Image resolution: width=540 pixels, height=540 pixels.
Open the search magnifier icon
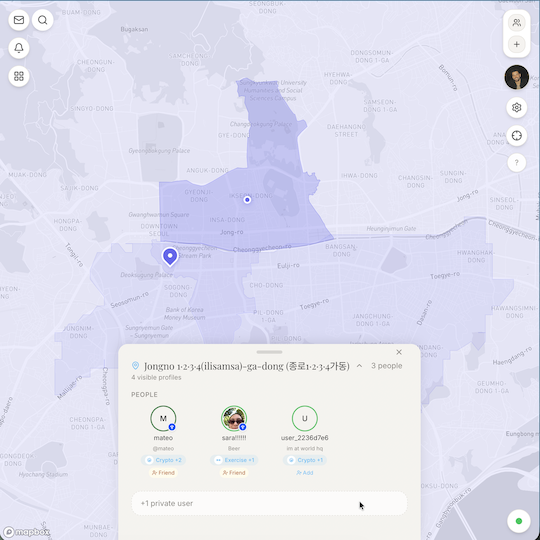pyautogui.click(x=43, y=20)
